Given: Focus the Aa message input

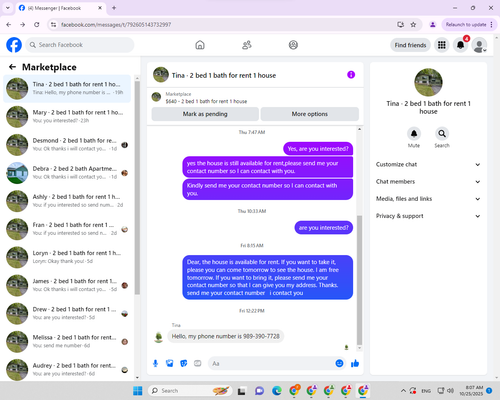Looking at the screenshot, I should 272,363.
